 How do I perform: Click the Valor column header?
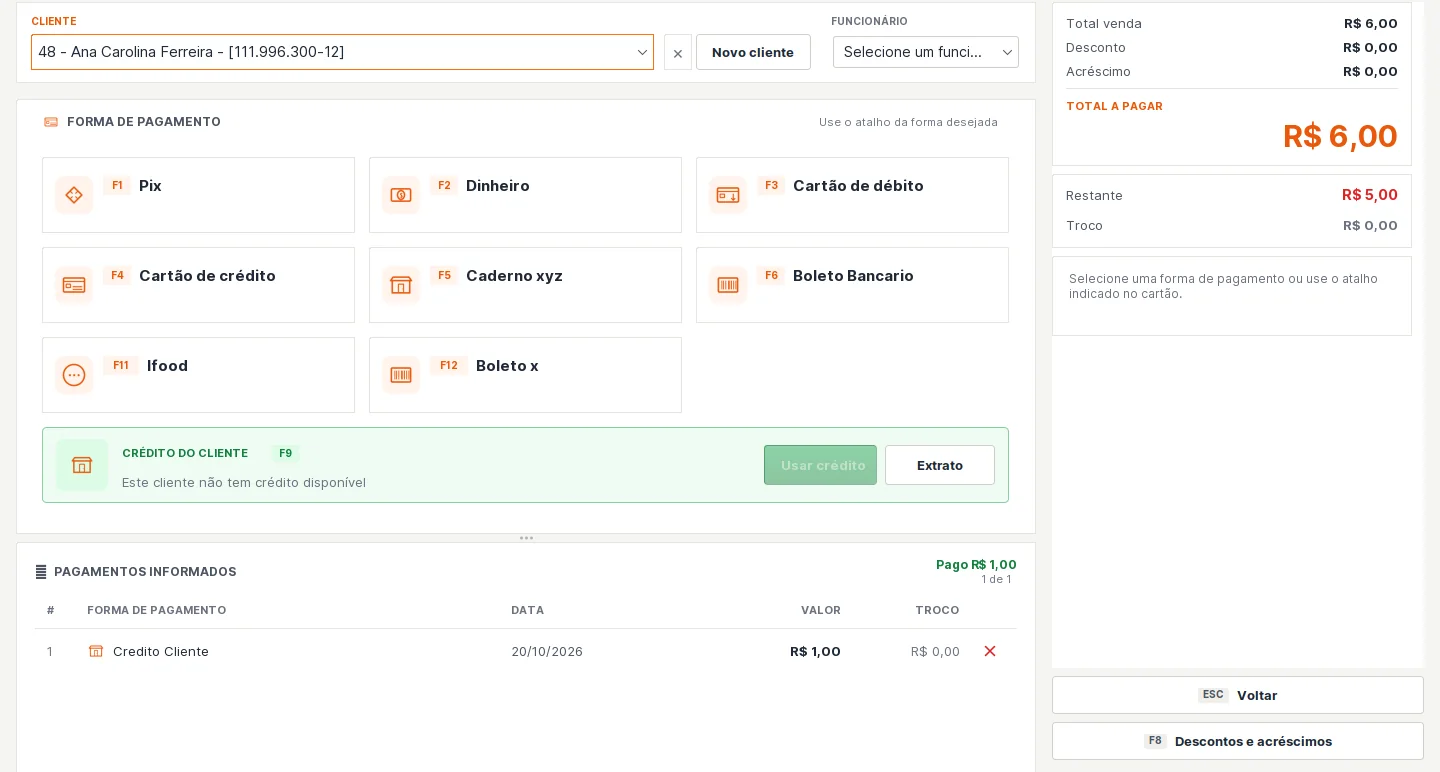(821, 610)
